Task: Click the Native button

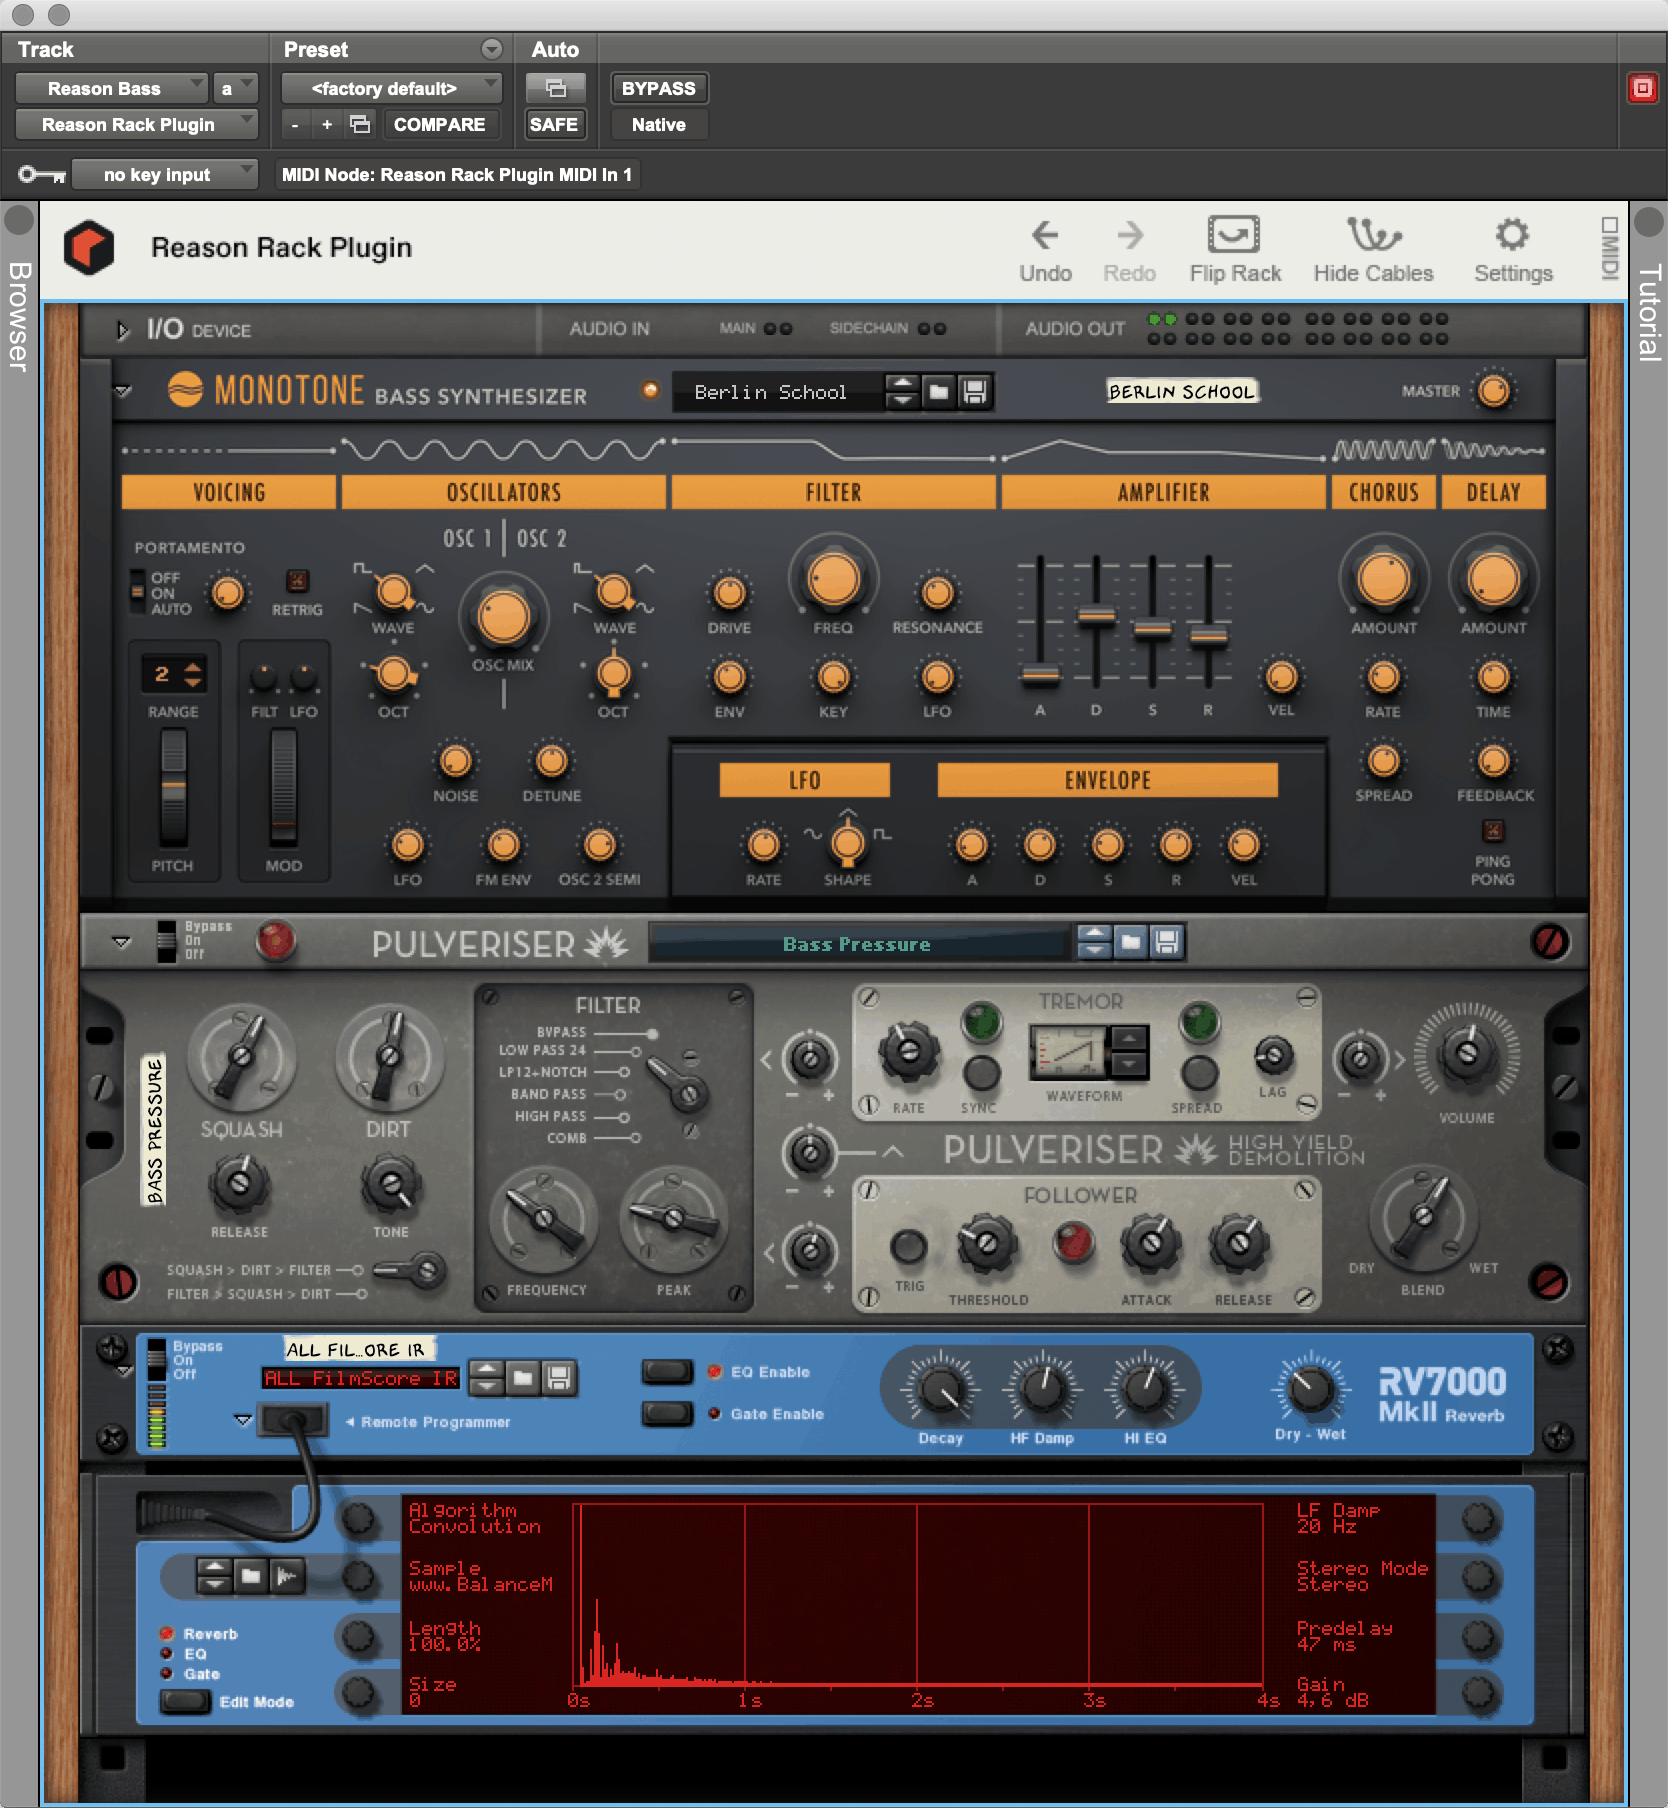Action: (x=659, y=124)
